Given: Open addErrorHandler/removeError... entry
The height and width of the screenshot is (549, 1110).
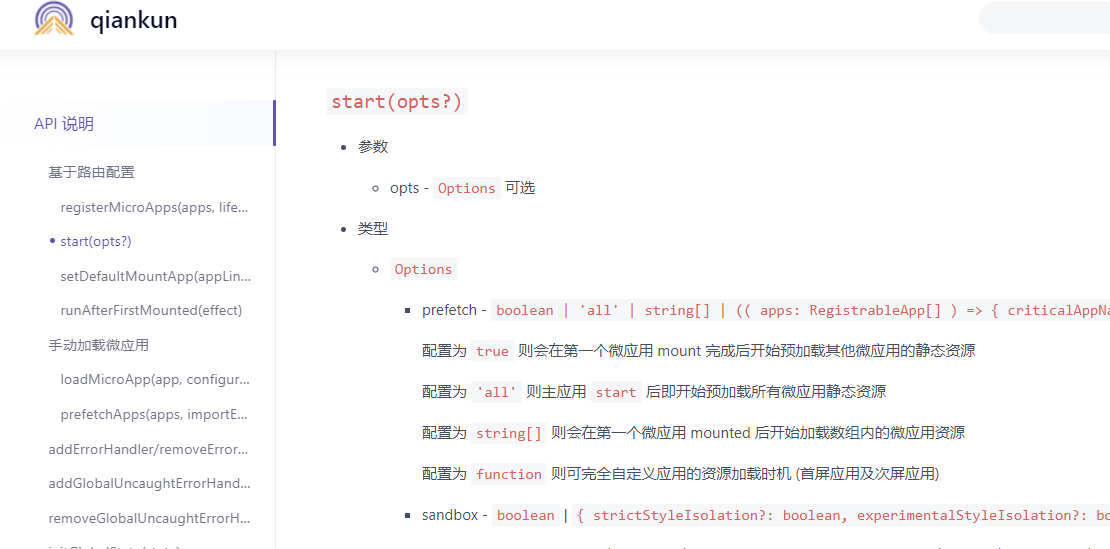Looking at the screenshot, I should (149, 449).
